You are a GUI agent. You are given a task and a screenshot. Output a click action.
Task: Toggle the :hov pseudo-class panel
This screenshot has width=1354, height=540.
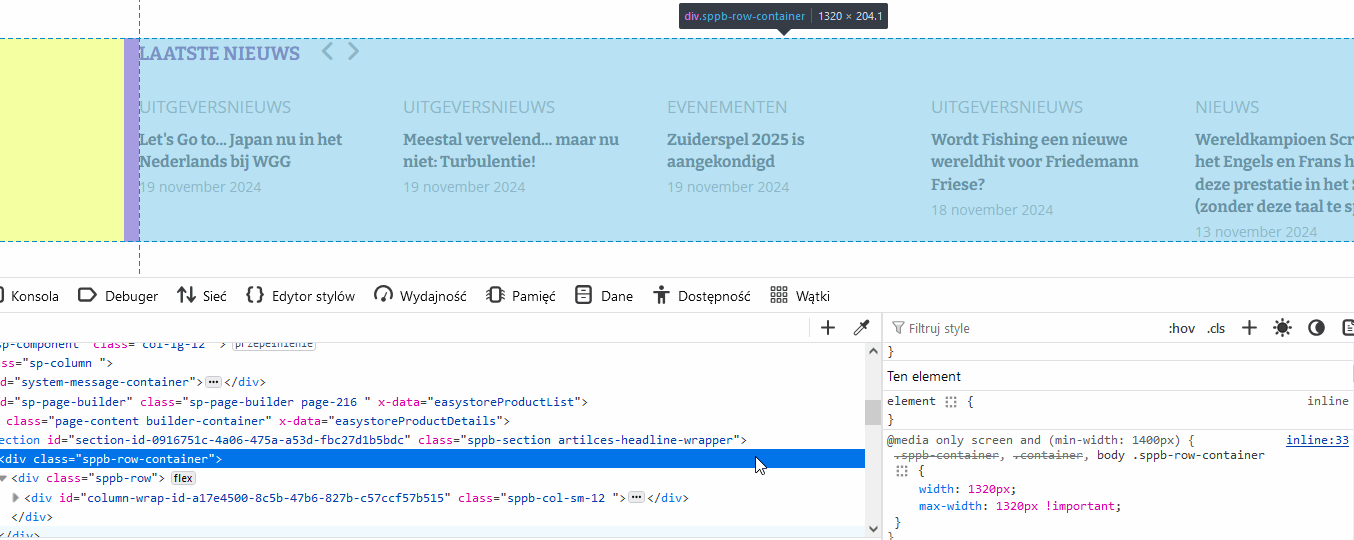point(1181,328)
